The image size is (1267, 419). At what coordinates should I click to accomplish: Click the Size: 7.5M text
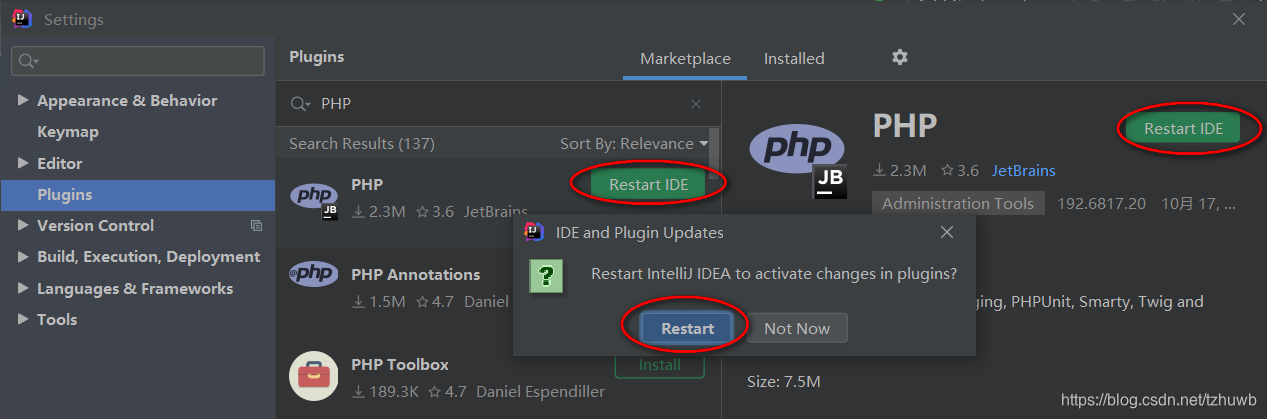tap(784, 382)
